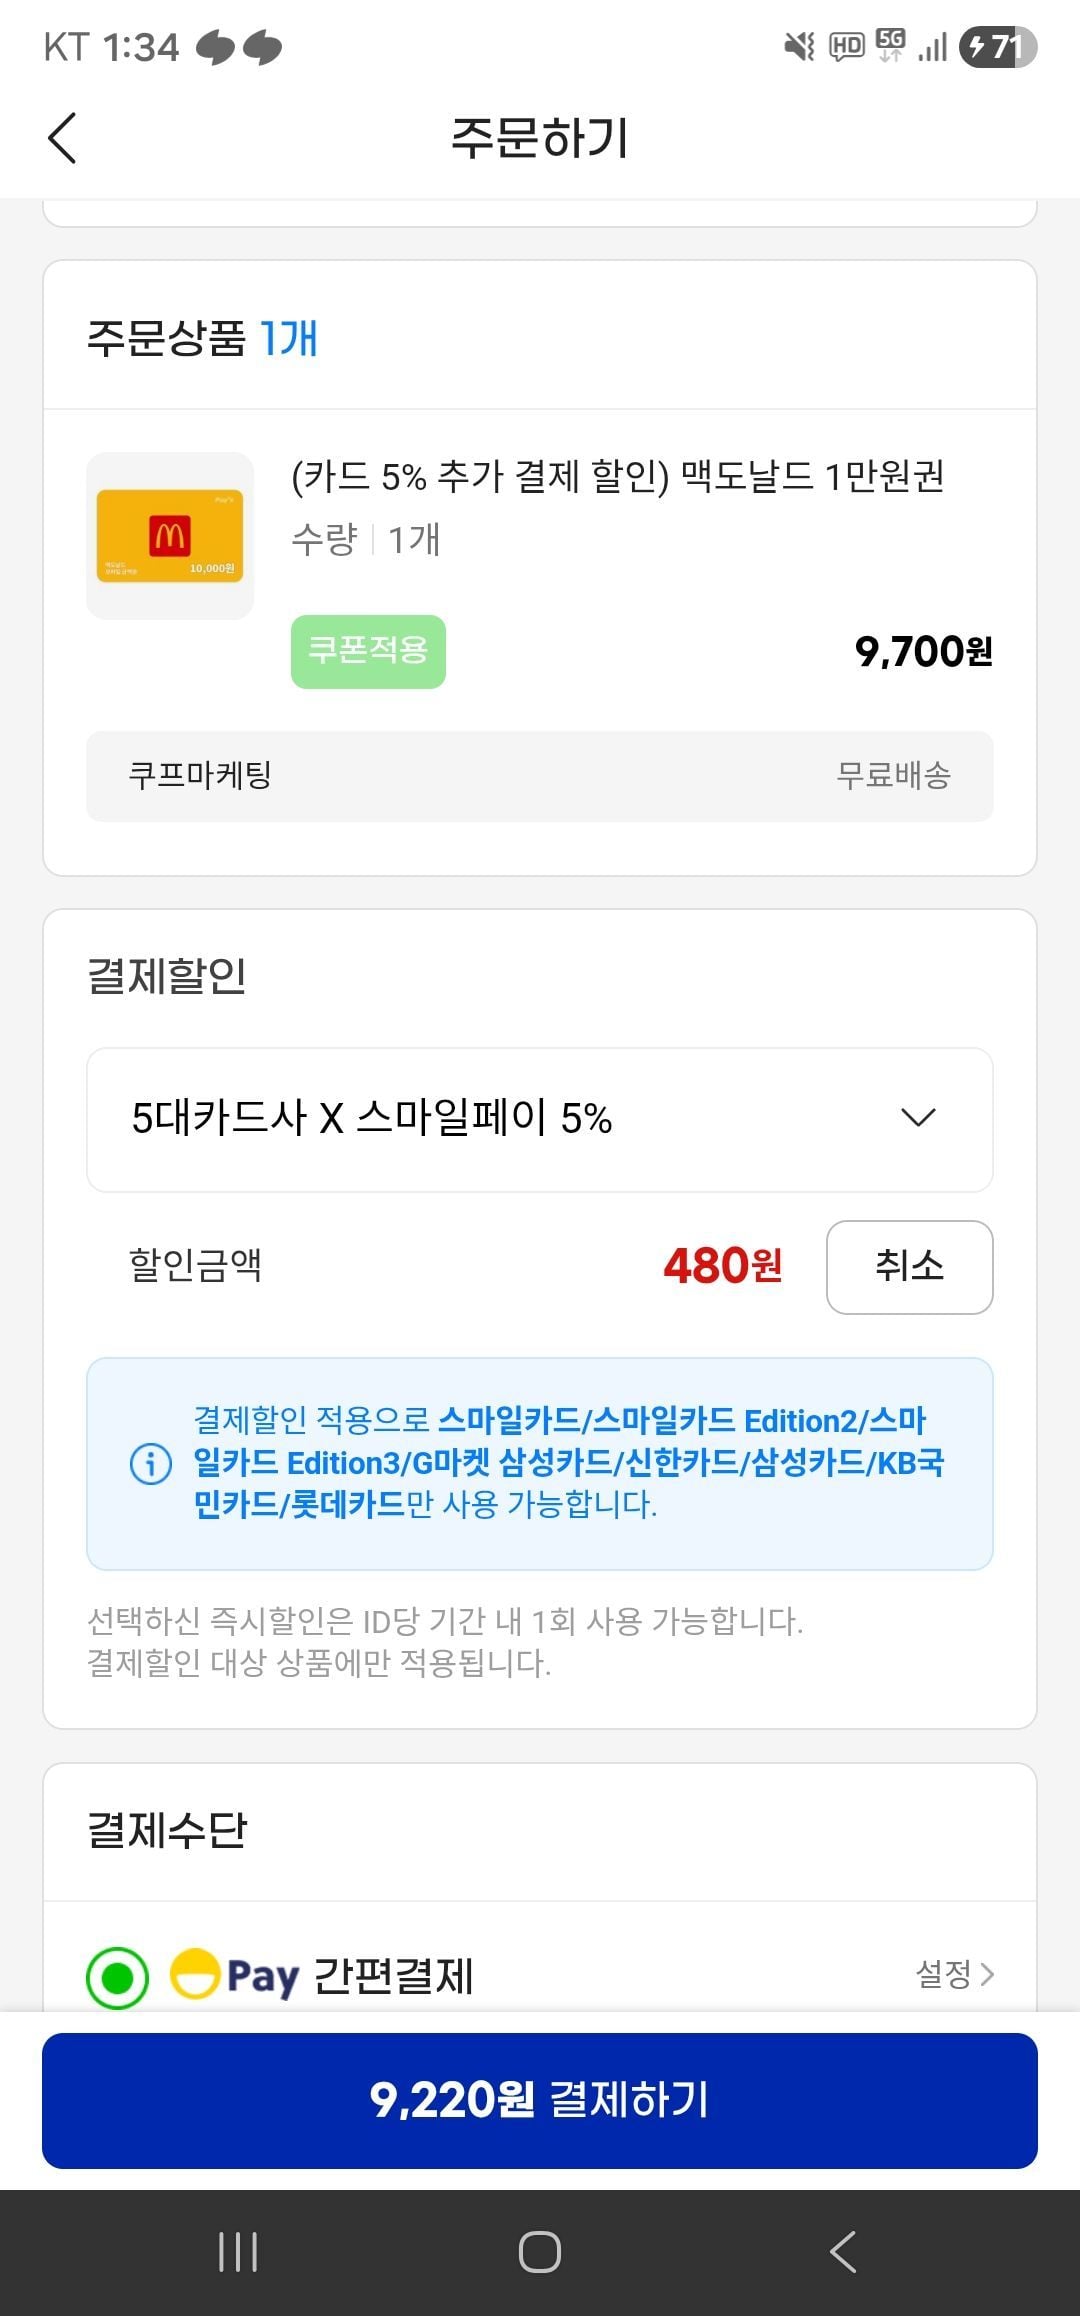Tap the Smile Pay logo icon
This screenshot has width=1080, height=2316.
(x=195, y=1974)
